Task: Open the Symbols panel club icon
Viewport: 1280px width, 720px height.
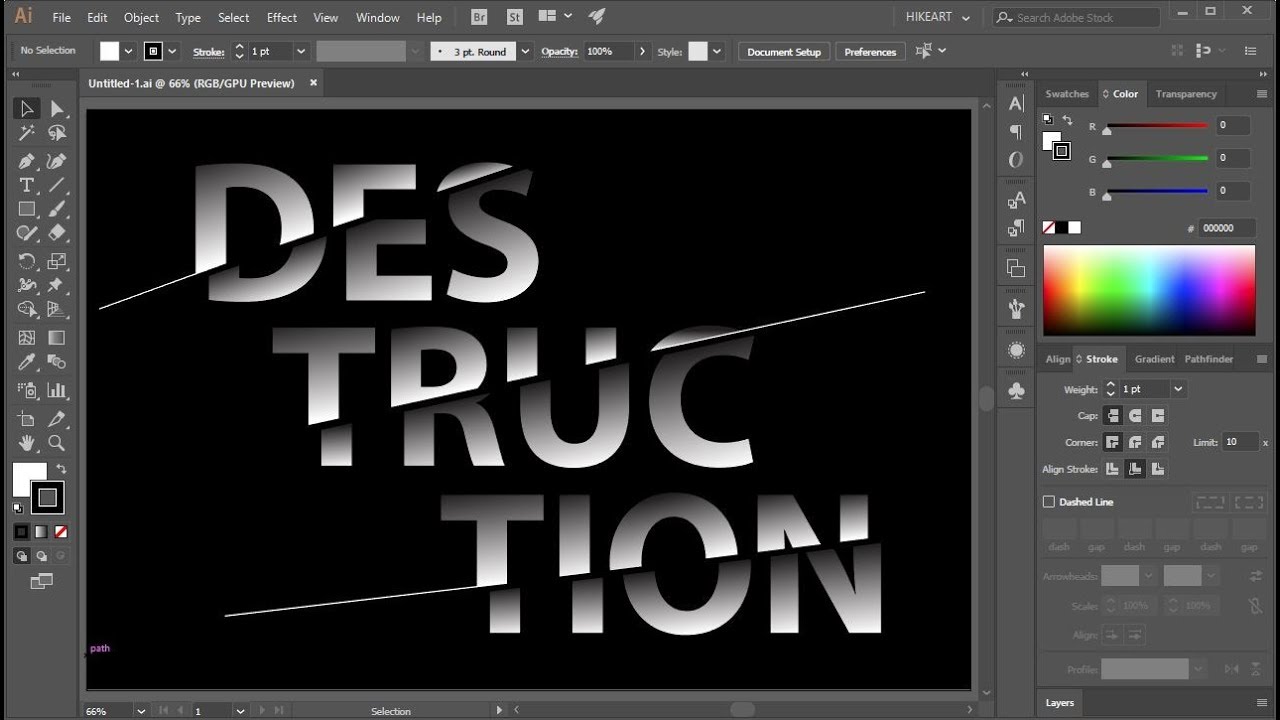Action: pos(1016,391)
